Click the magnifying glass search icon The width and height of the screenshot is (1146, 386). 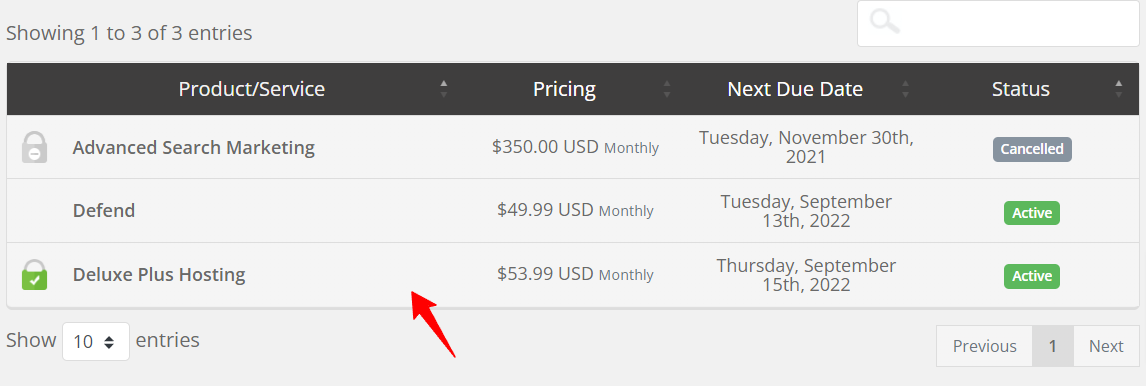[886, 23]
